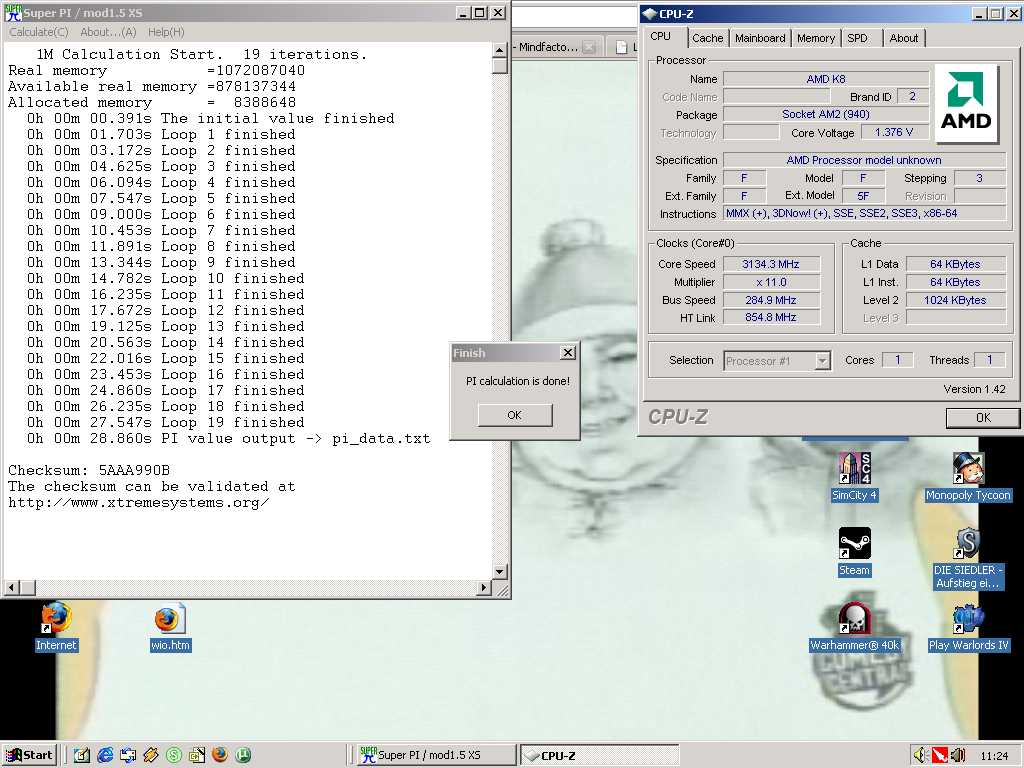This screenshot has height=768, width=1024.
Task: Click the HT Link 854.8 MHz field
Action: [x=771, y=317]
